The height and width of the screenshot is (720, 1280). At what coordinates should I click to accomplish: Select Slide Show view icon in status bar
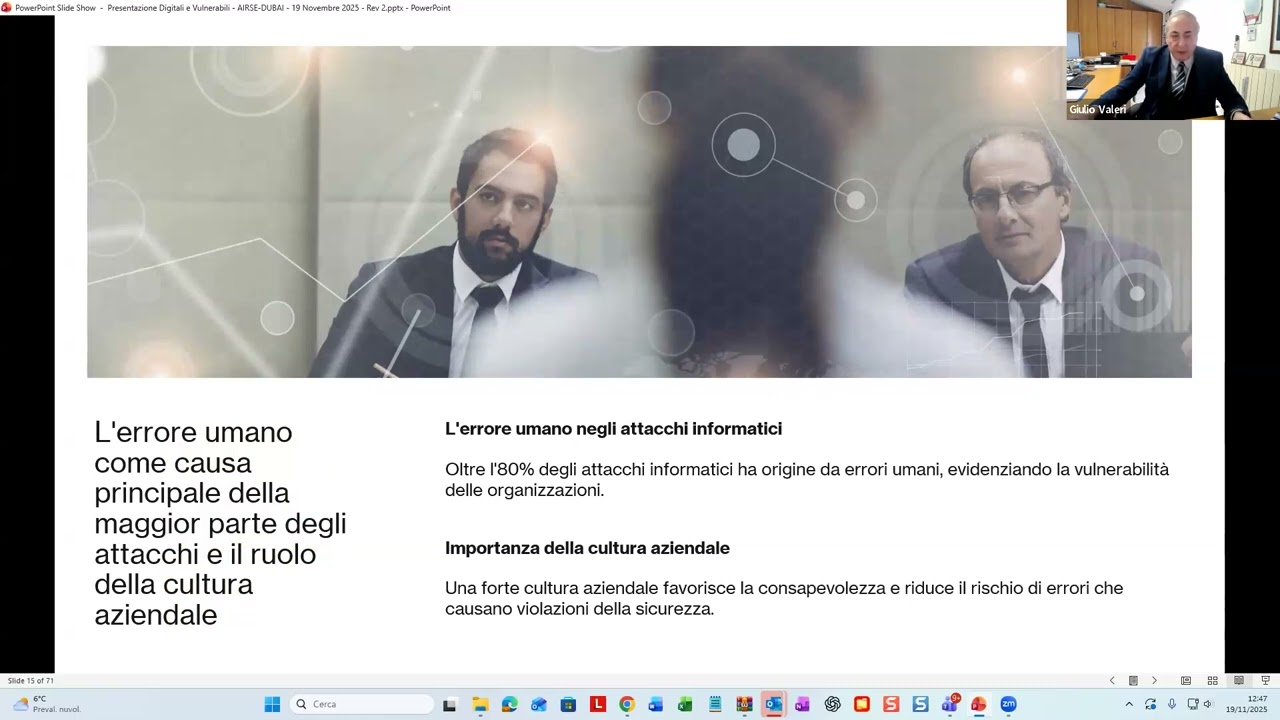[x=1265, y=681]
